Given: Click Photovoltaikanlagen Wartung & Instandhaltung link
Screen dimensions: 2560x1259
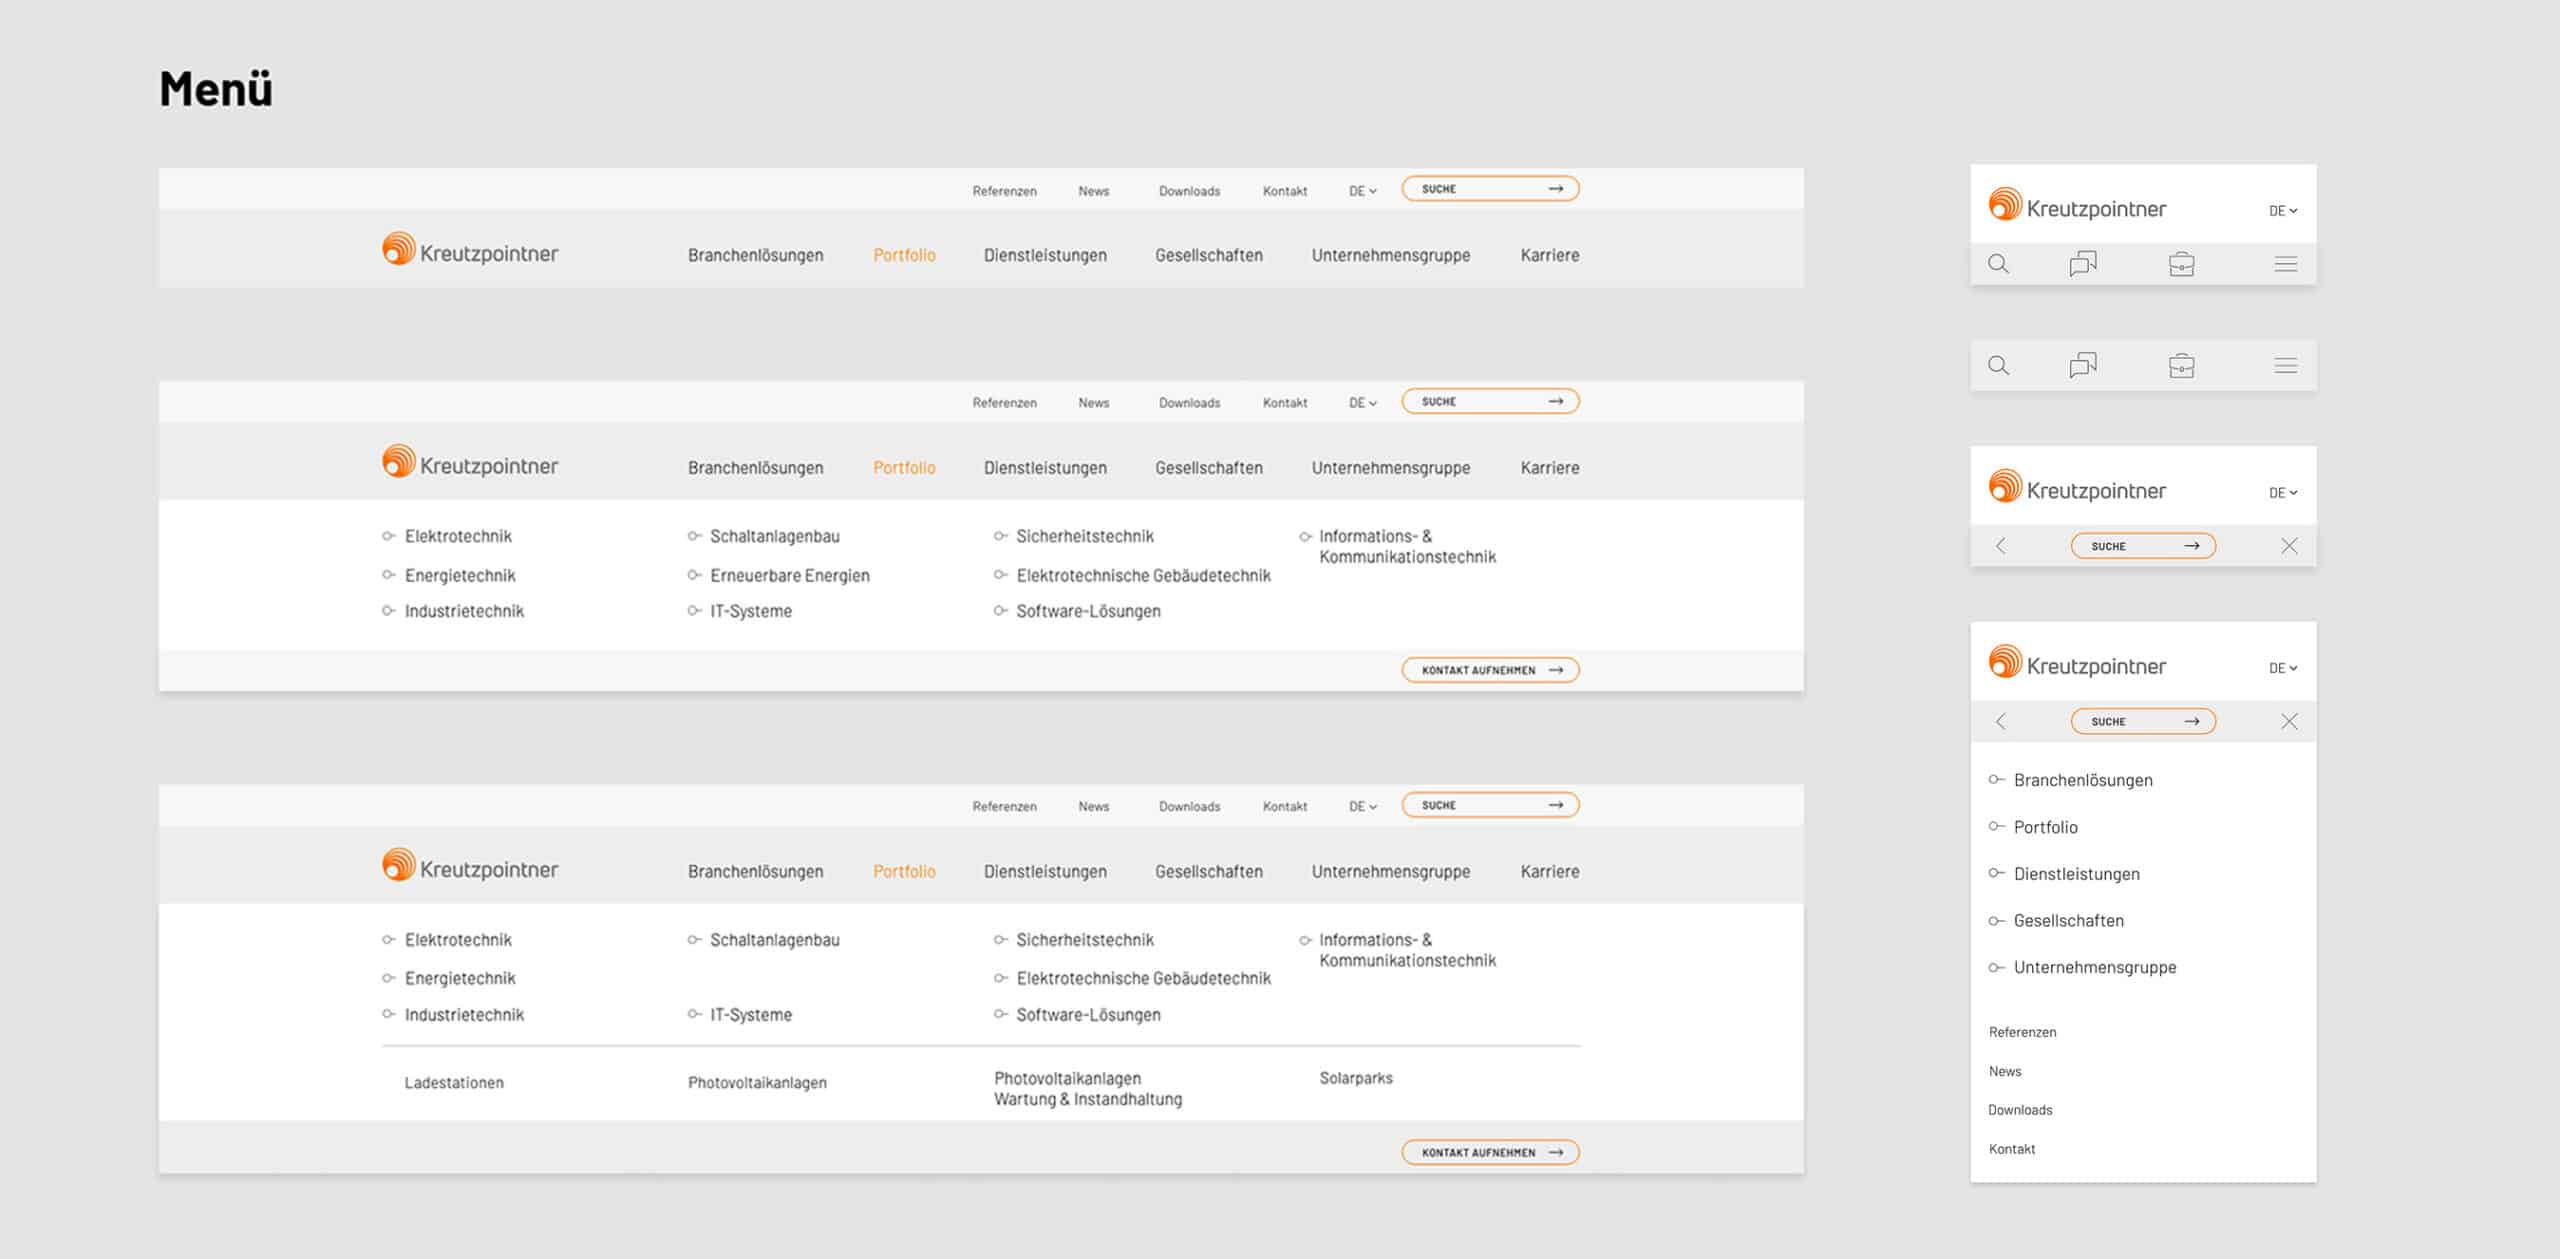Looking at the screenshot, I should click(x=1087, y=1089).
